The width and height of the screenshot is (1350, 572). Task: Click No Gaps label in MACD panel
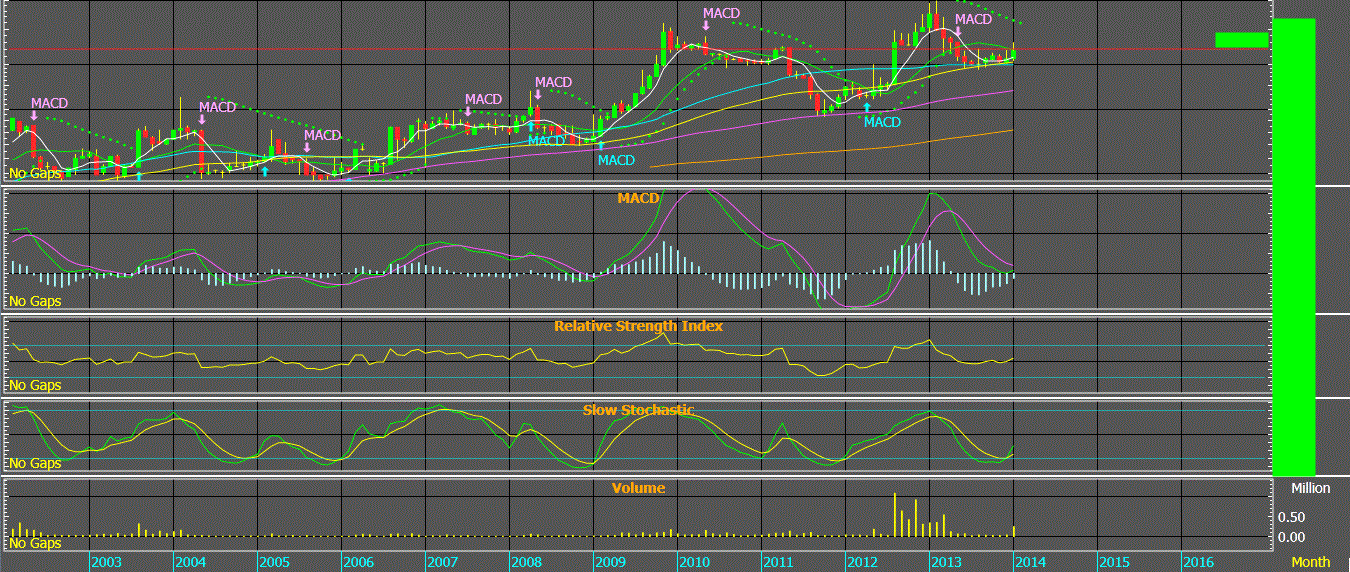[x=35, y=301]
